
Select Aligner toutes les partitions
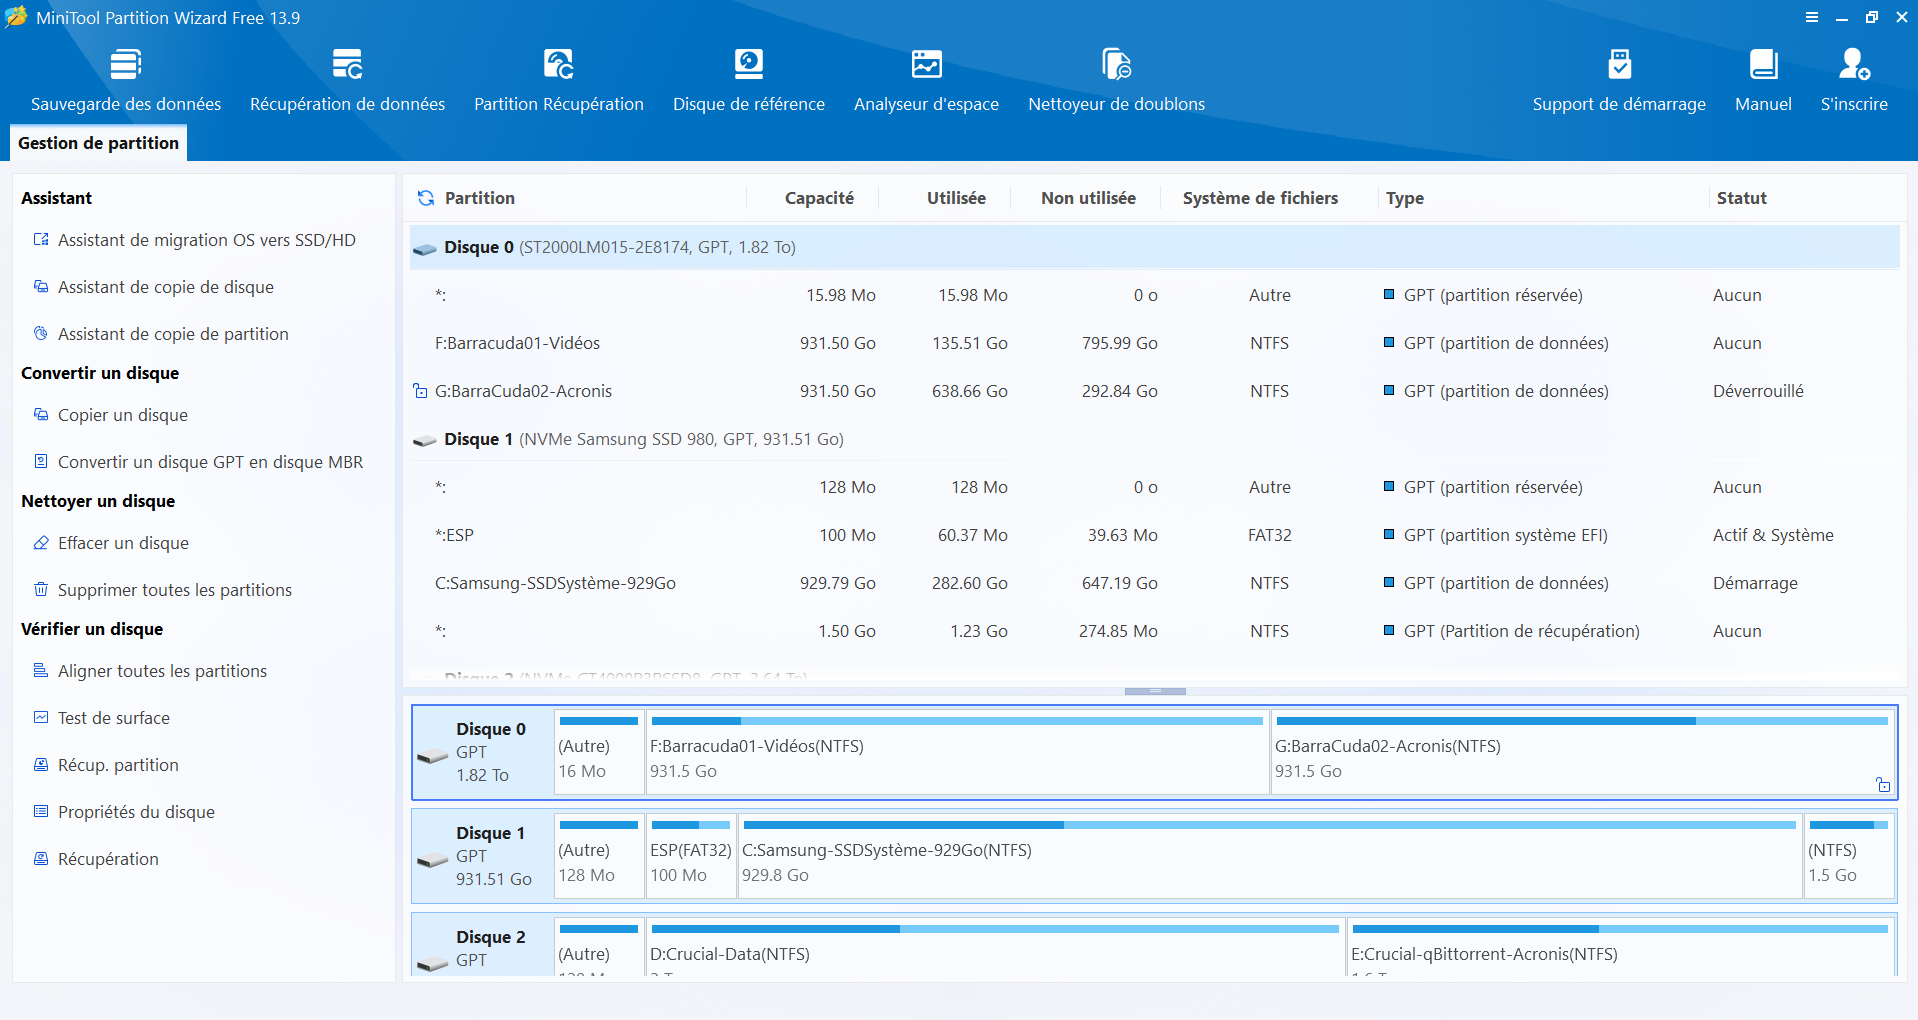[x=162, y=671]
